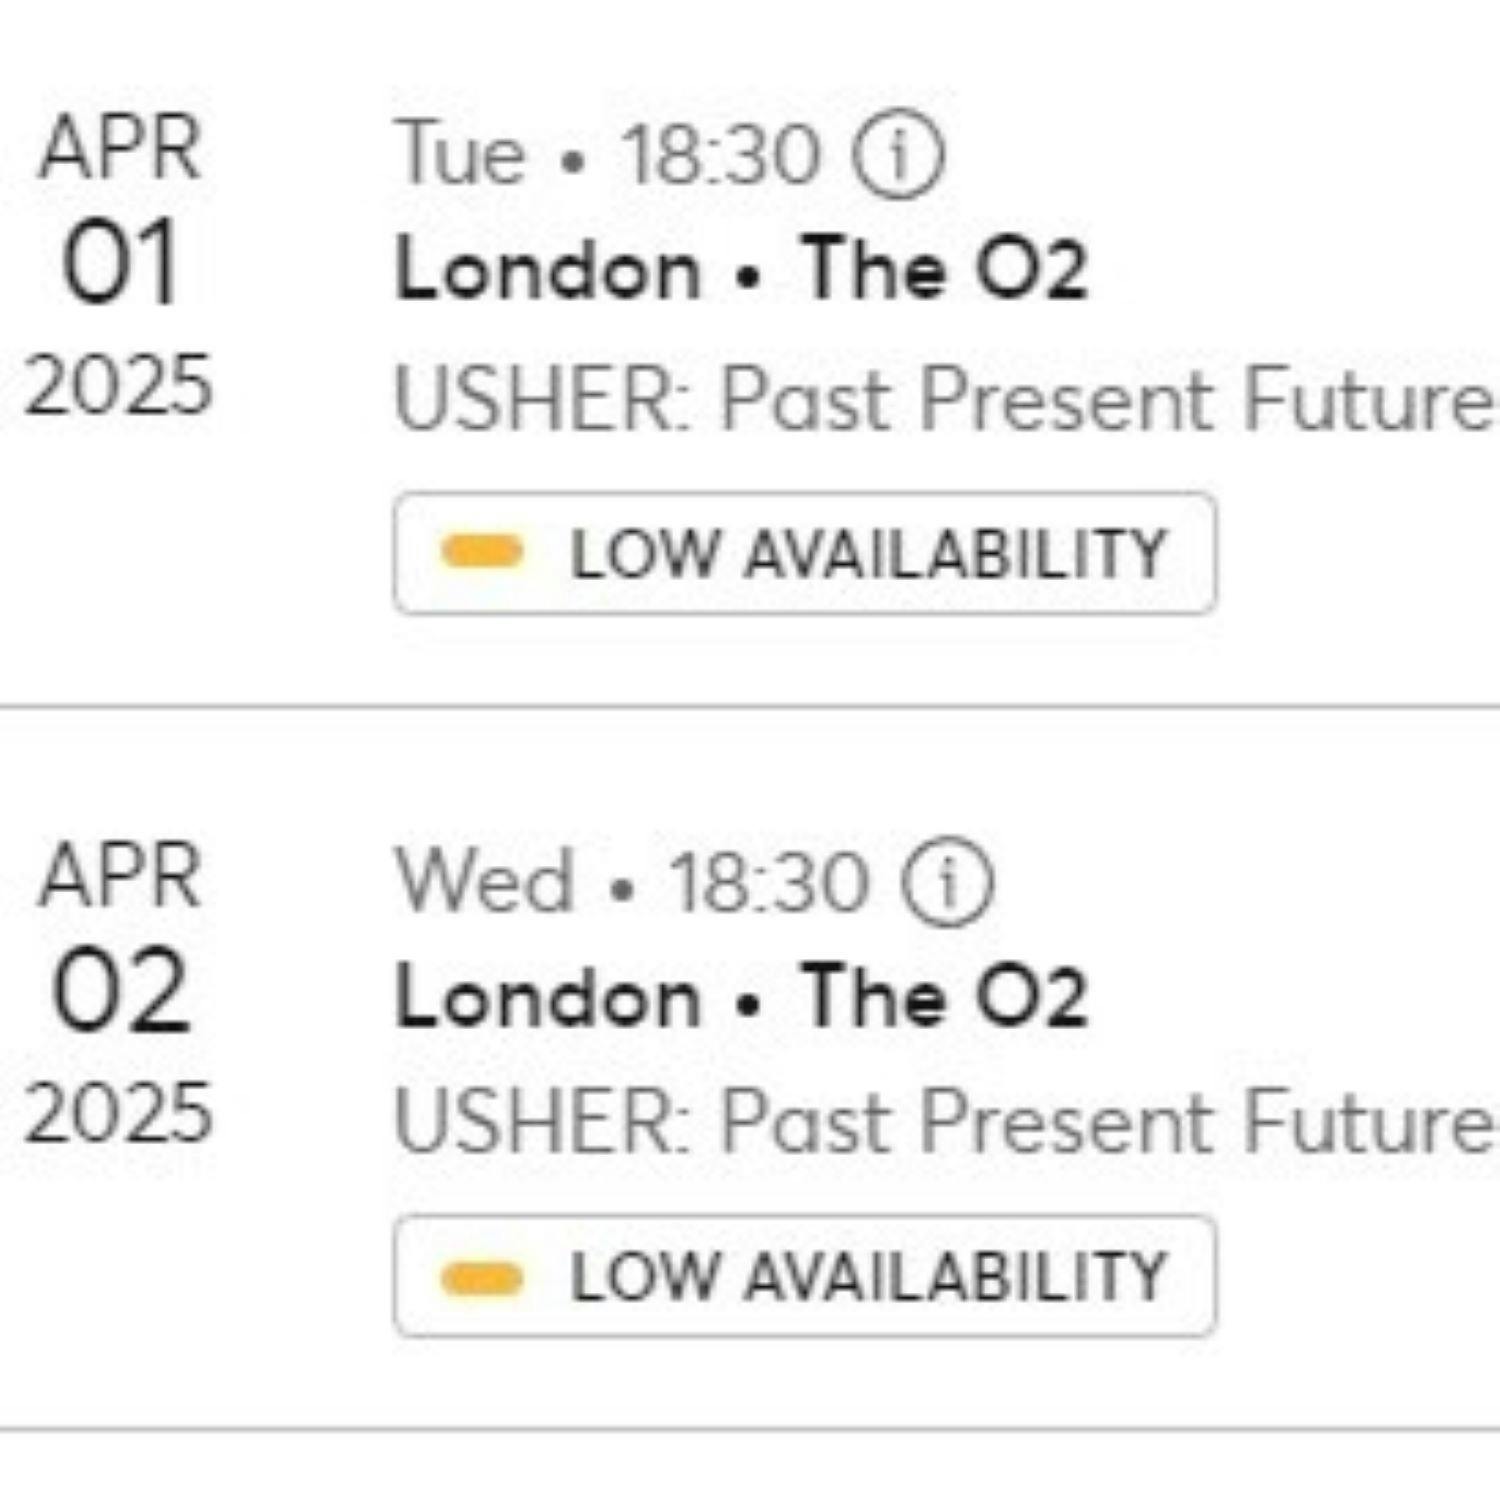Click the year 2025 under day 01
Image resolution: width=1500 pixels, height=1500 pixels.
pyautogui.click(x=119, y=385)
